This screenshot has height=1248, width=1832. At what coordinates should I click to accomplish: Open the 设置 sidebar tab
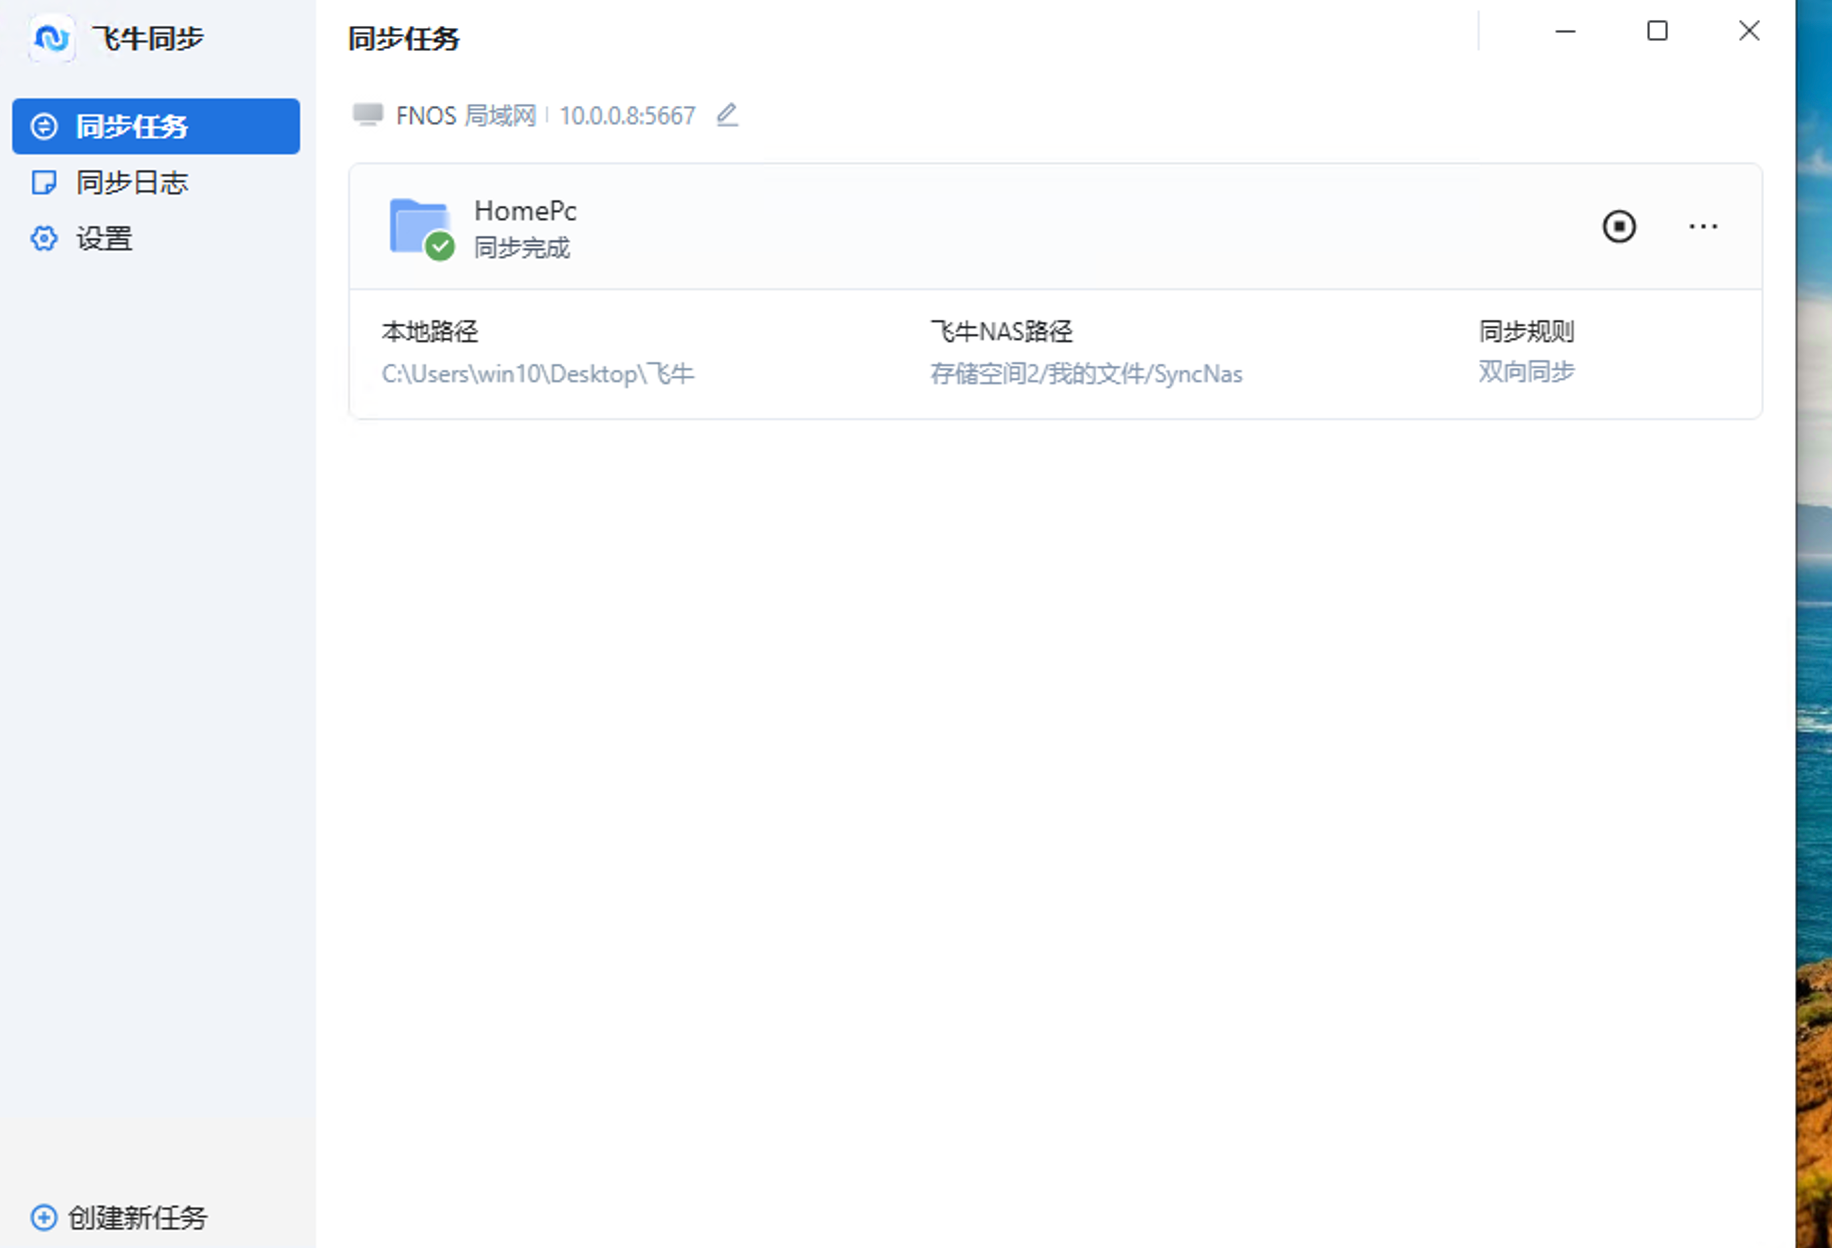(x=156, y=238)
